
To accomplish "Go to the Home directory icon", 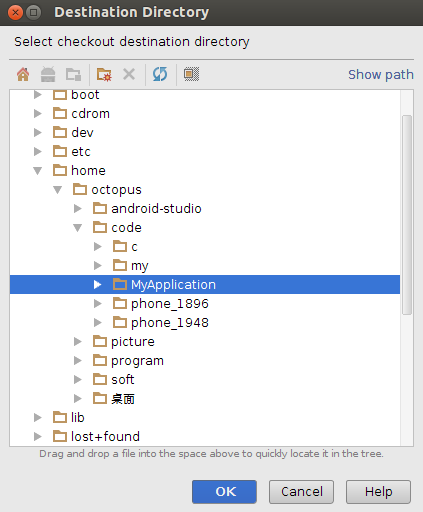I will pos(23,74).
